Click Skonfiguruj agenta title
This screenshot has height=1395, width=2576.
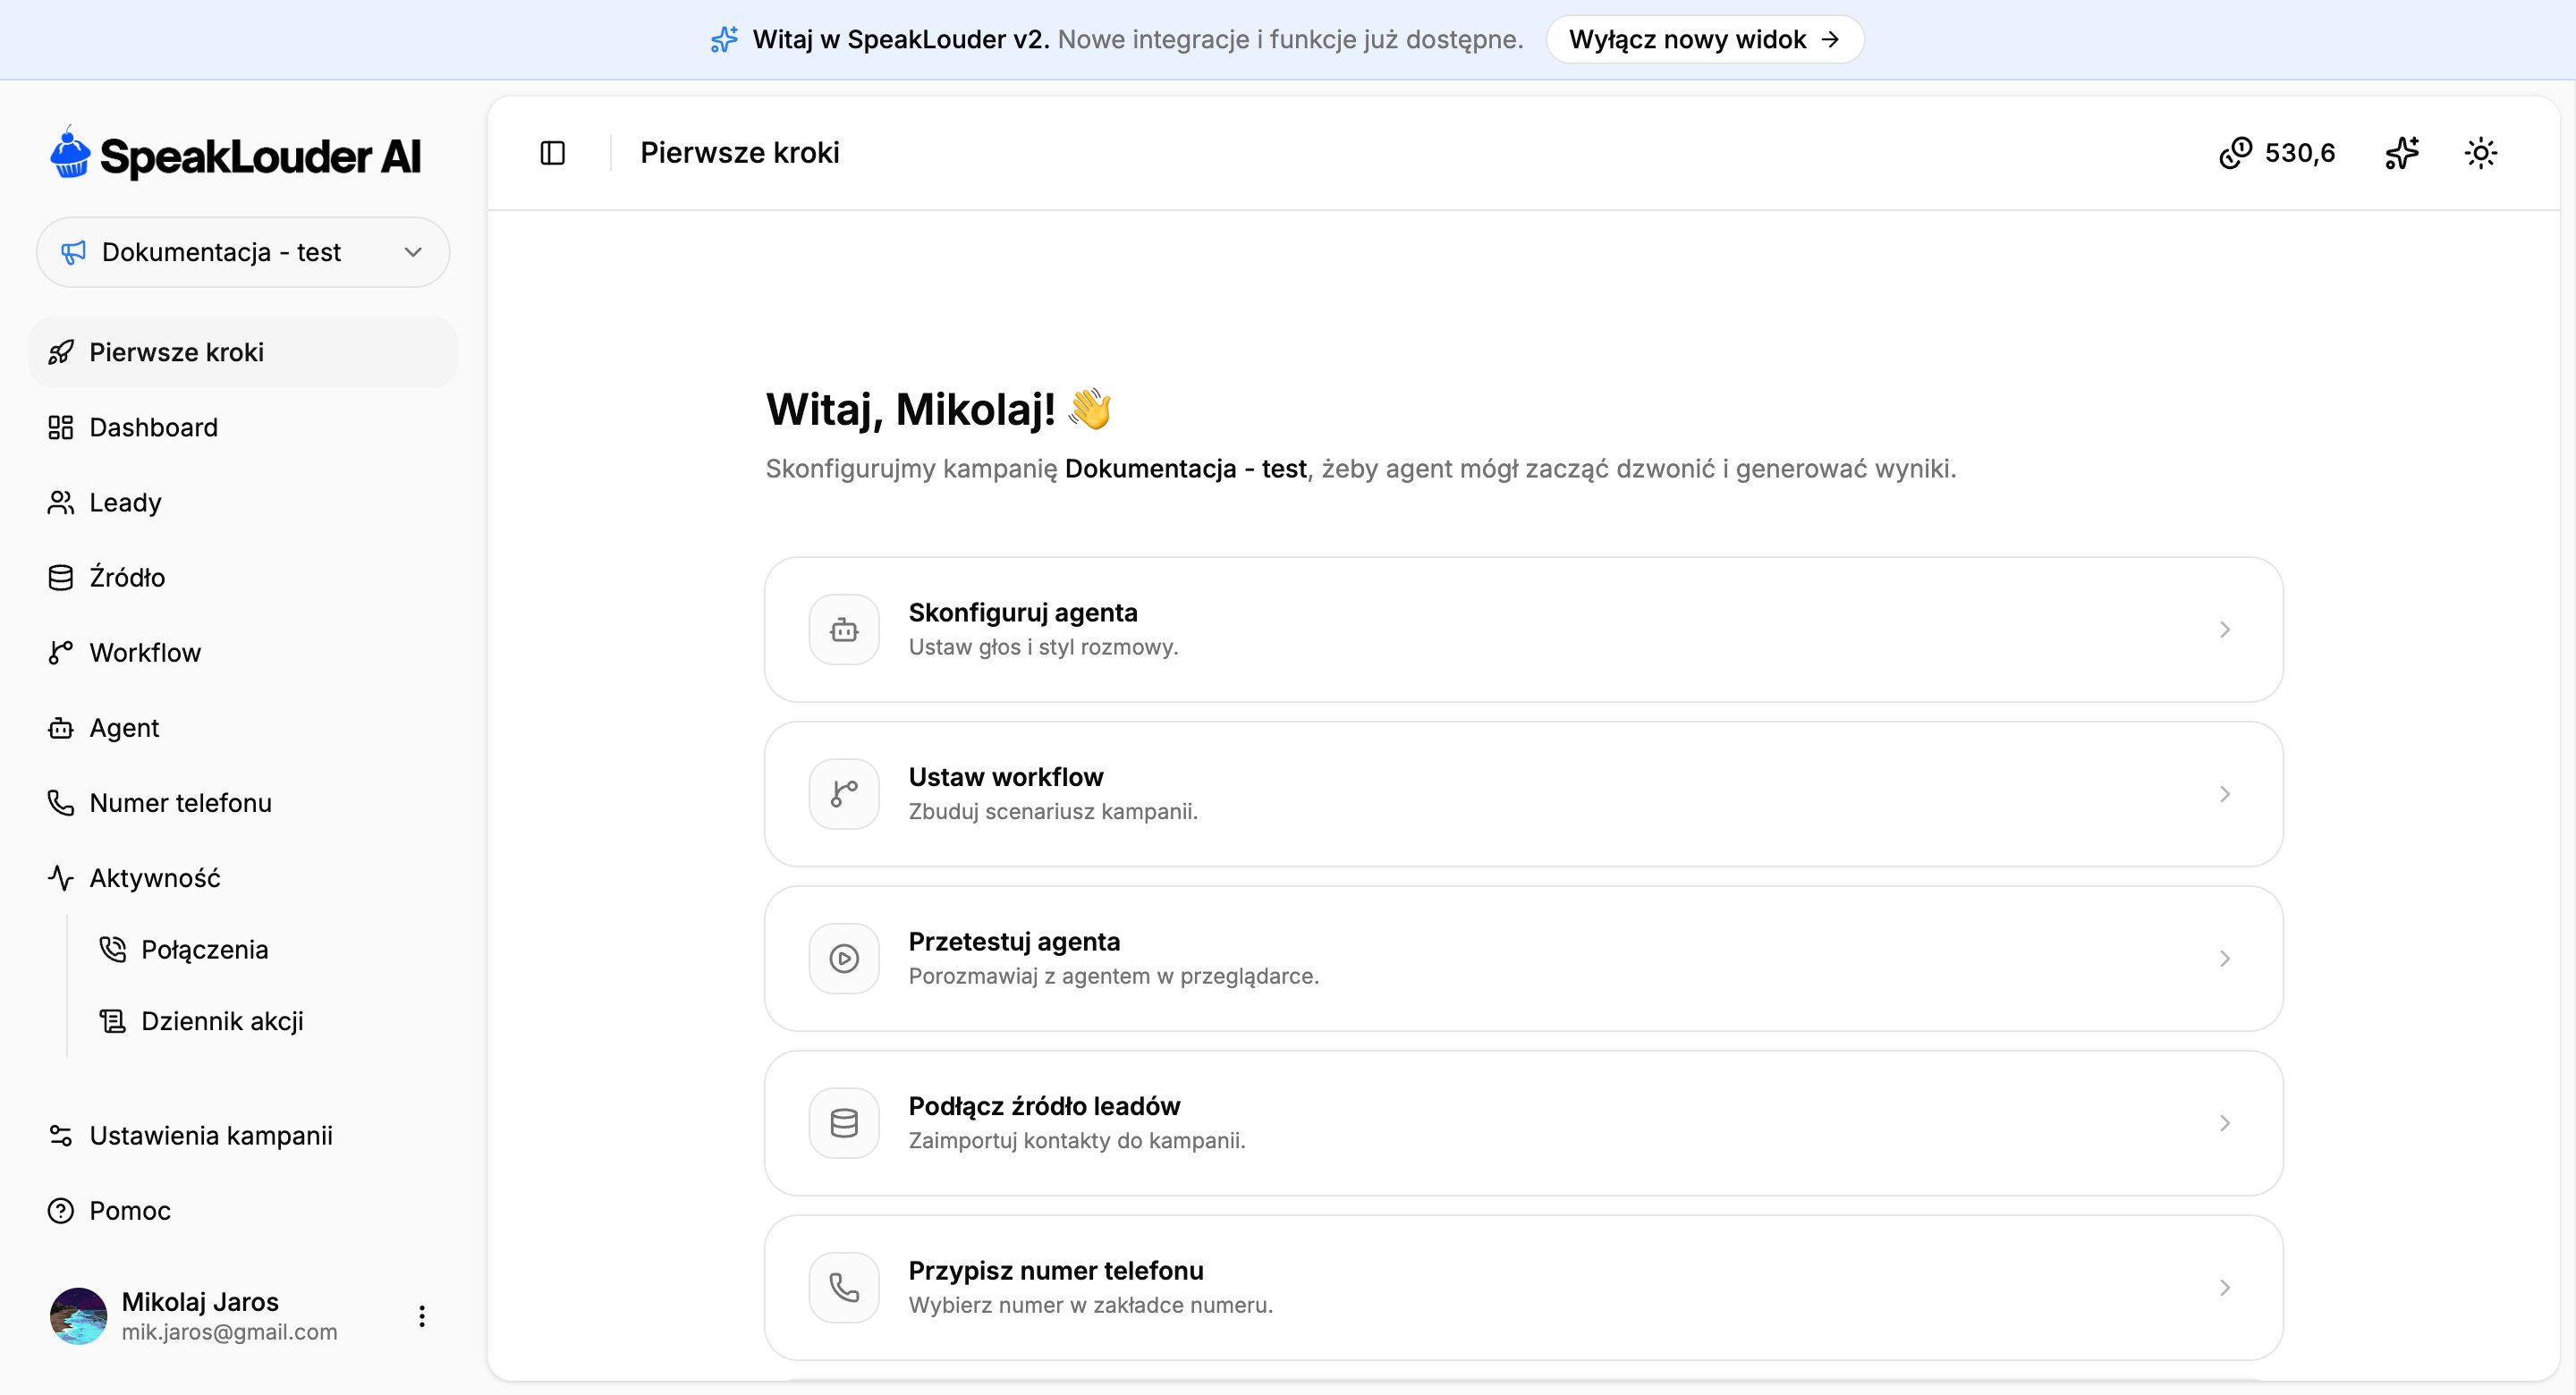(1023, 612)
